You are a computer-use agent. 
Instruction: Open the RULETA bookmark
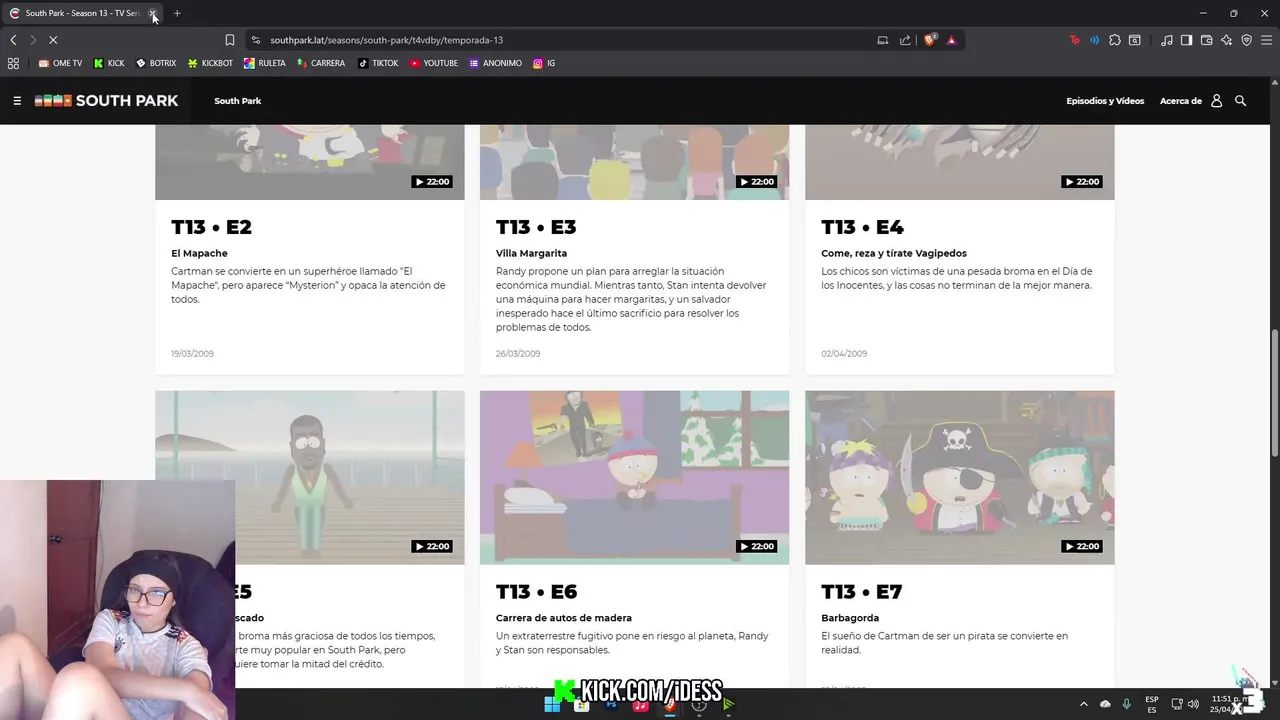(265, 63)
